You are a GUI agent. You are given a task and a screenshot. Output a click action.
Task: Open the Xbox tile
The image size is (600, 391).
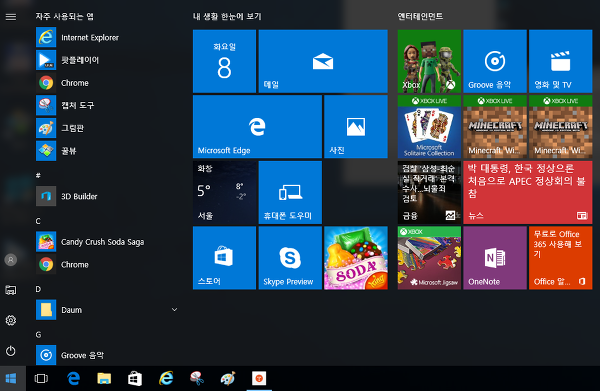coord(429,61)
